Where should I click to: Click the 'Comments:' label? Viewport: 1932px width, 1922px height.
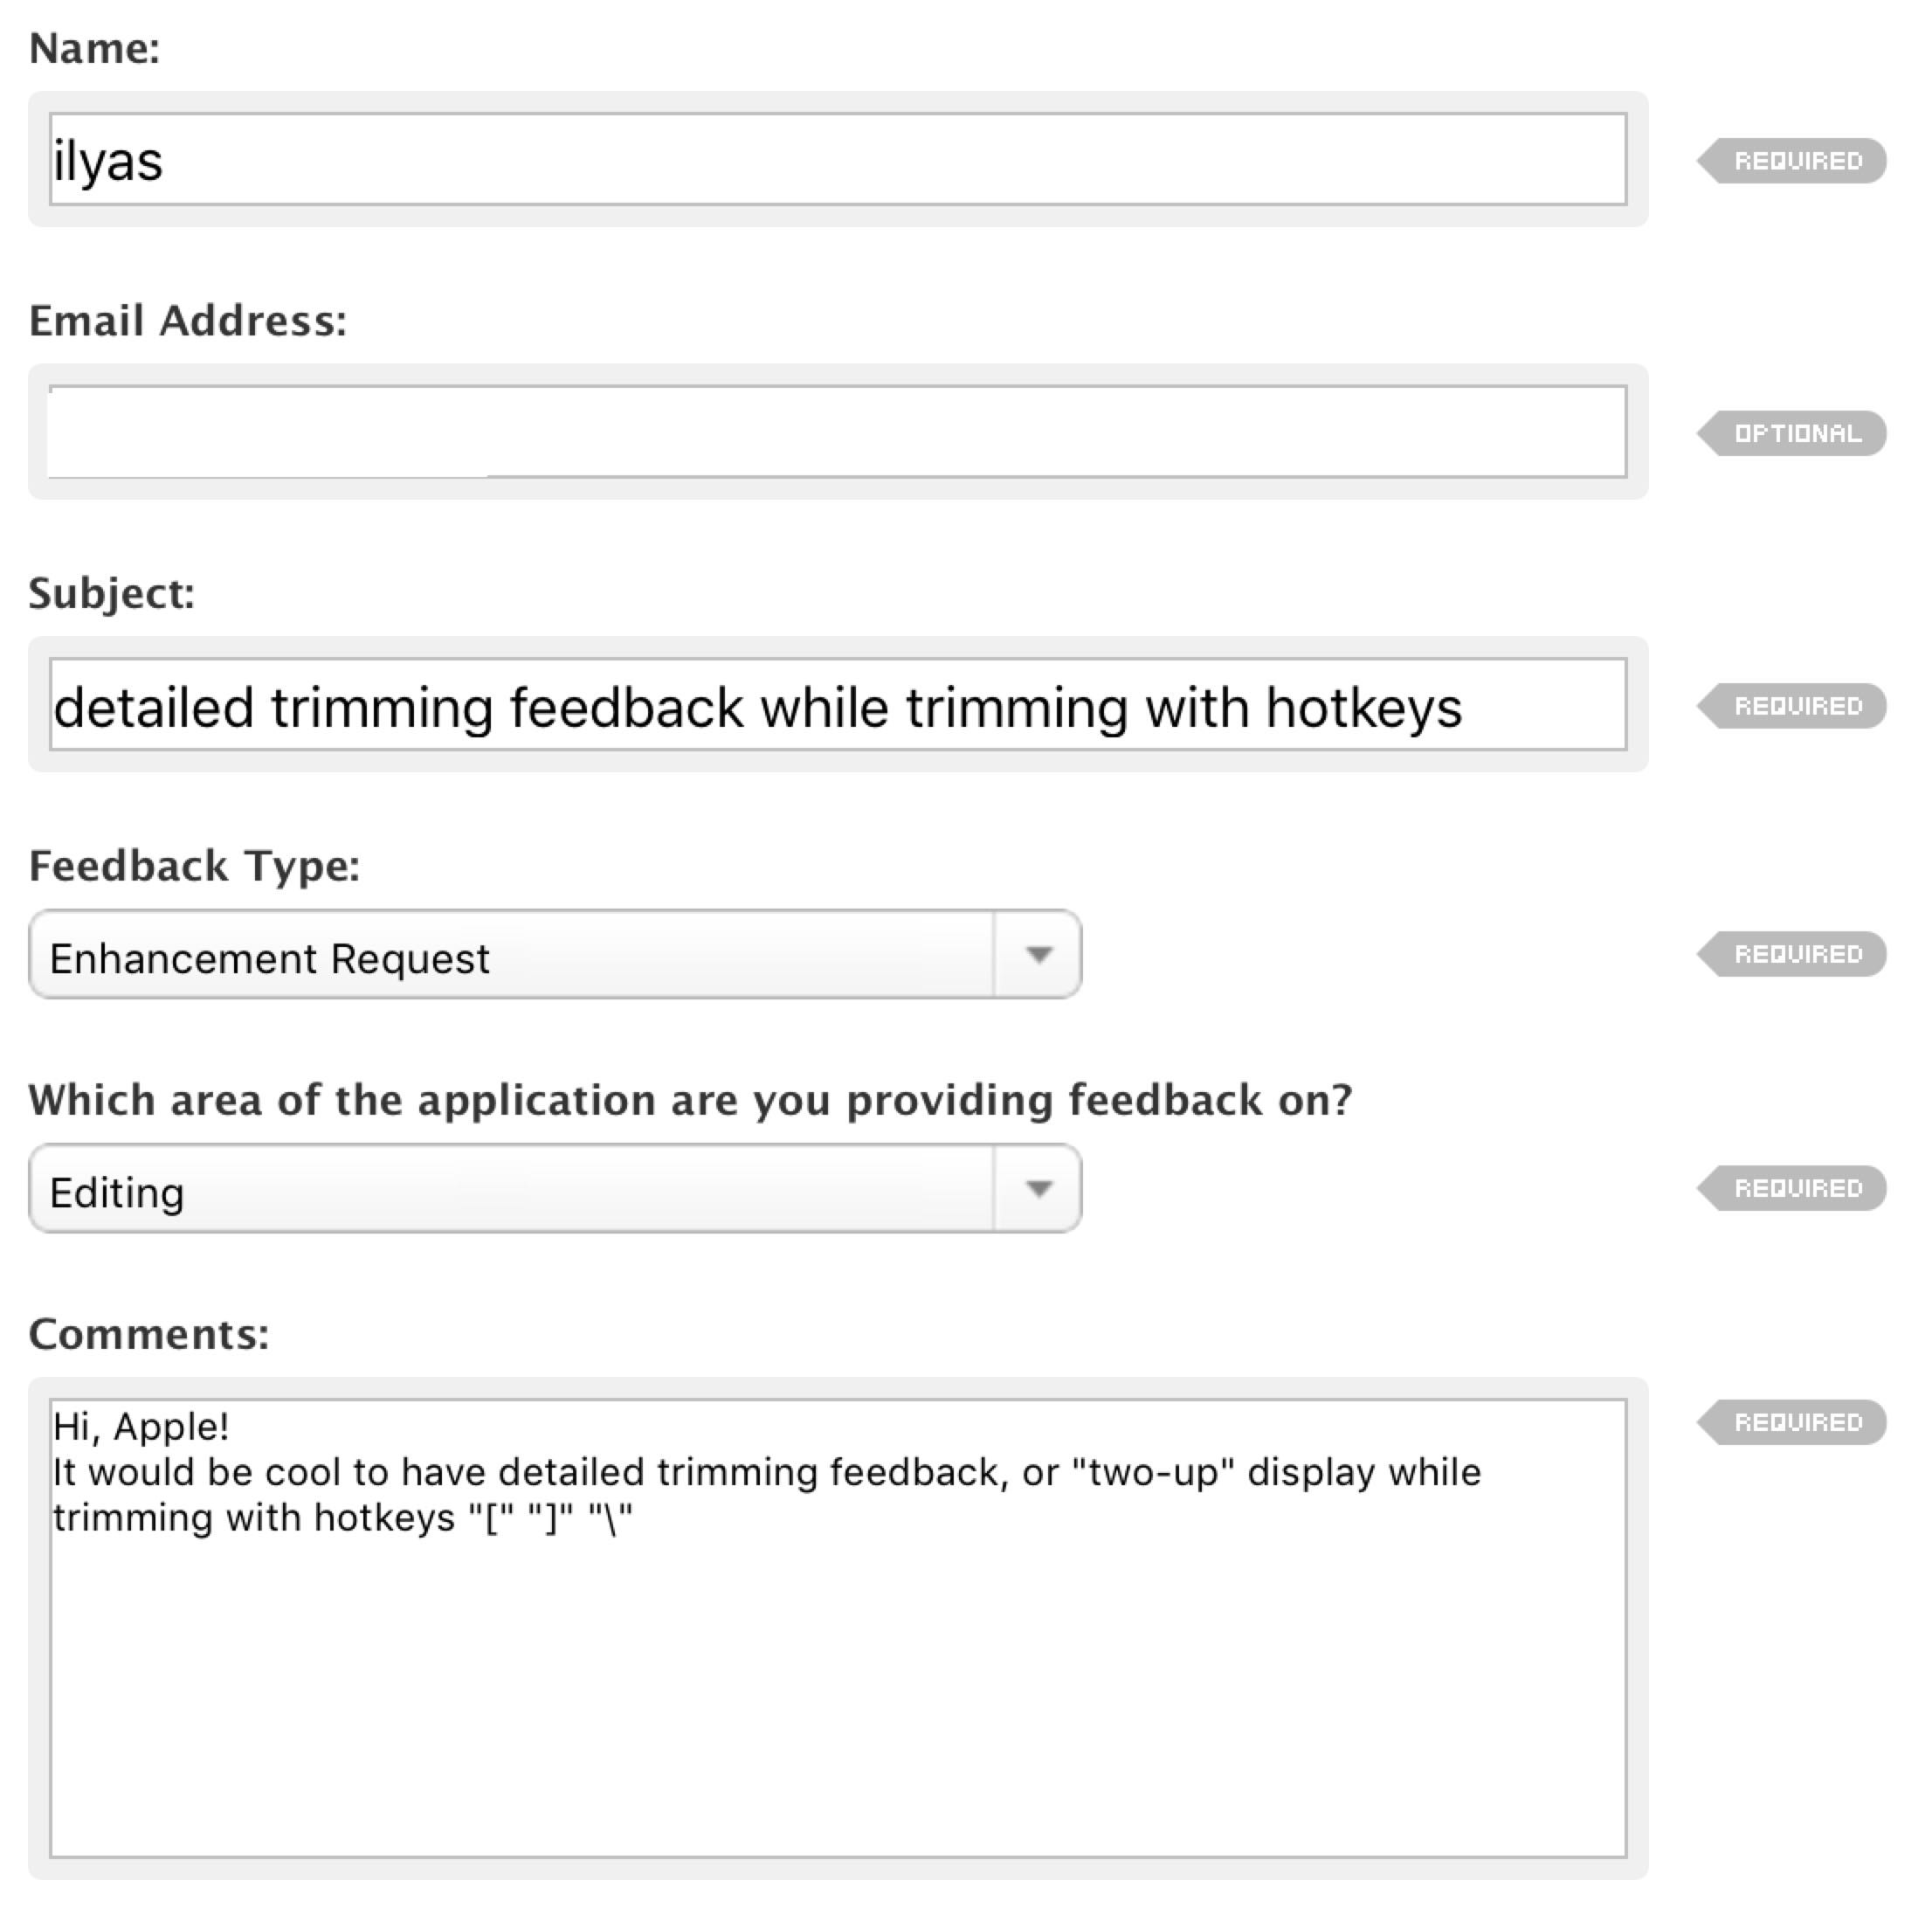click(x=149, y=1334)
